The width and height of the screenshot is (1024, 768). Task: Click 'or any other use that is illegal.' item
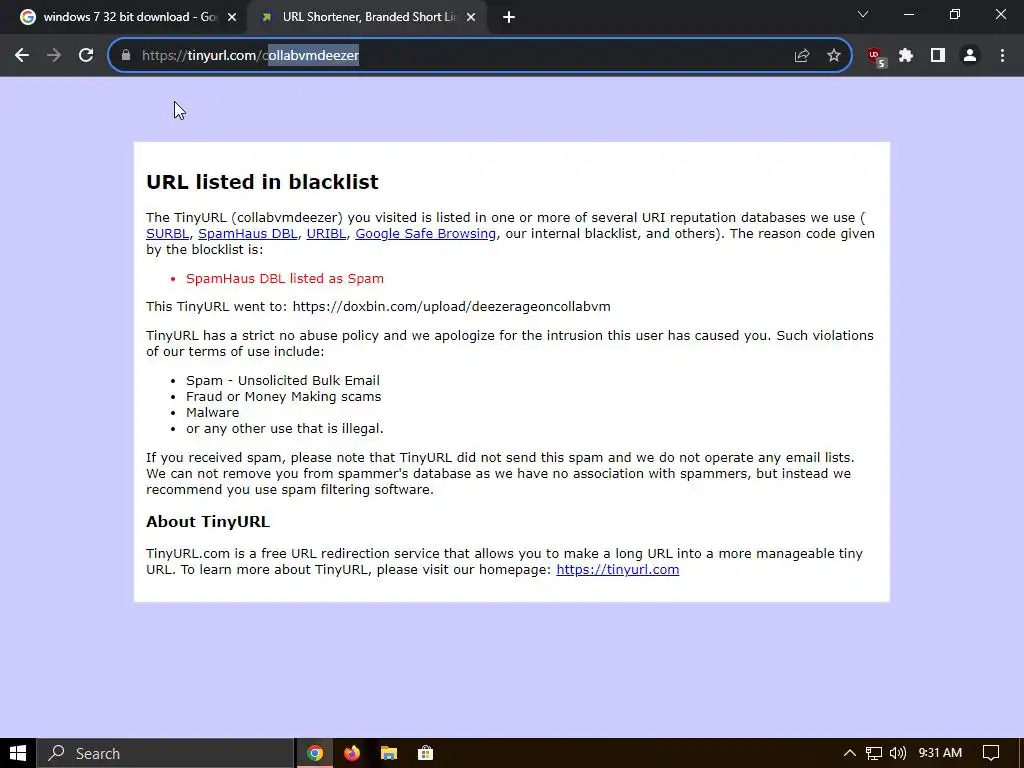(285, 429)
